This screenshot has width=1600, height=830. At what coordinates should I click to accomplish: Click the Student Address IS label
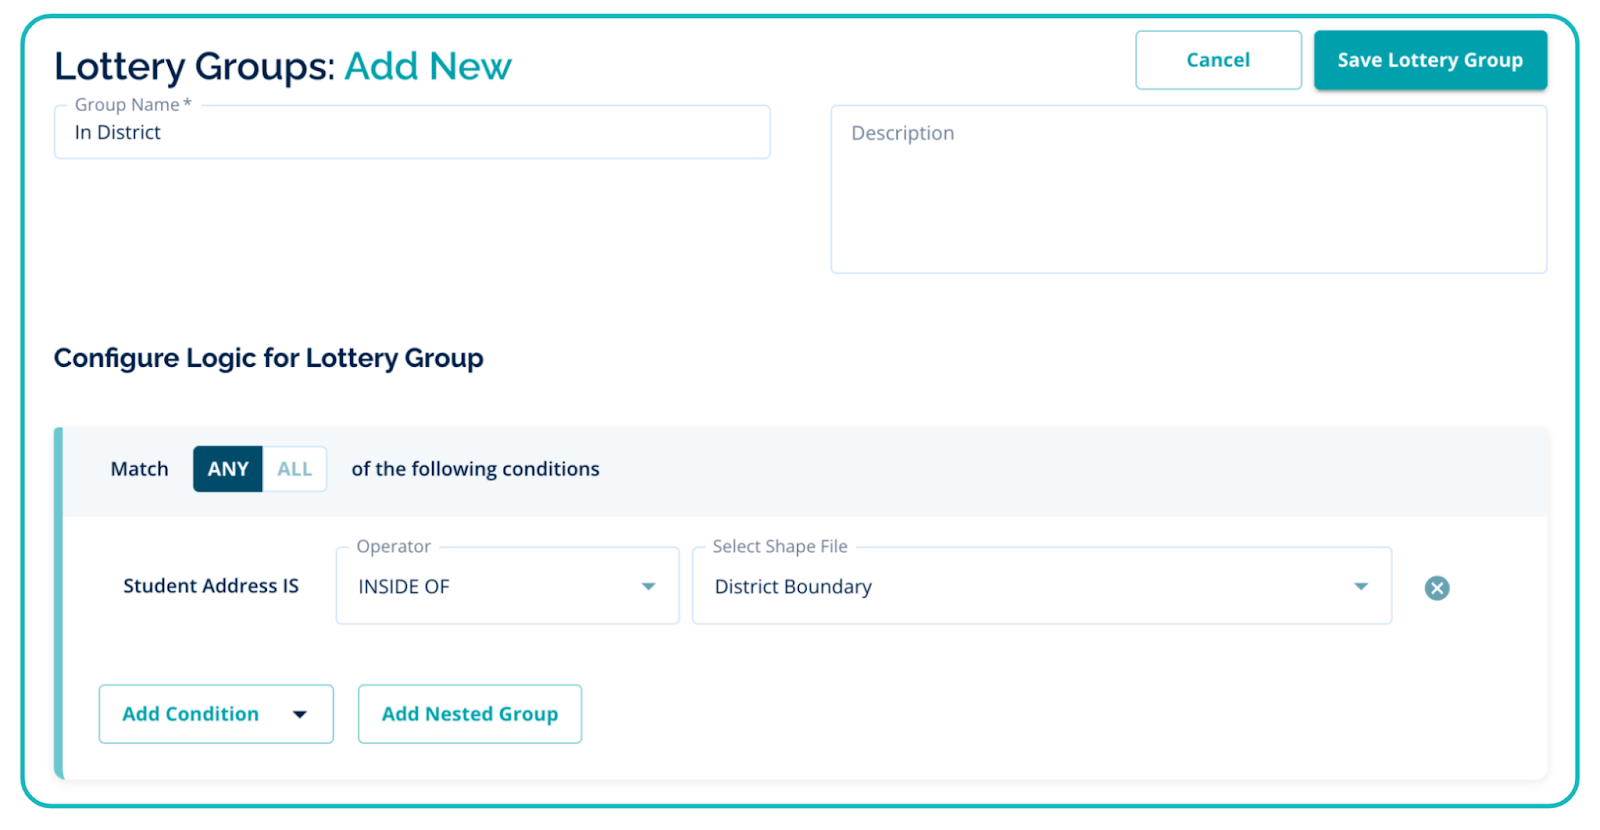point(211,586)
